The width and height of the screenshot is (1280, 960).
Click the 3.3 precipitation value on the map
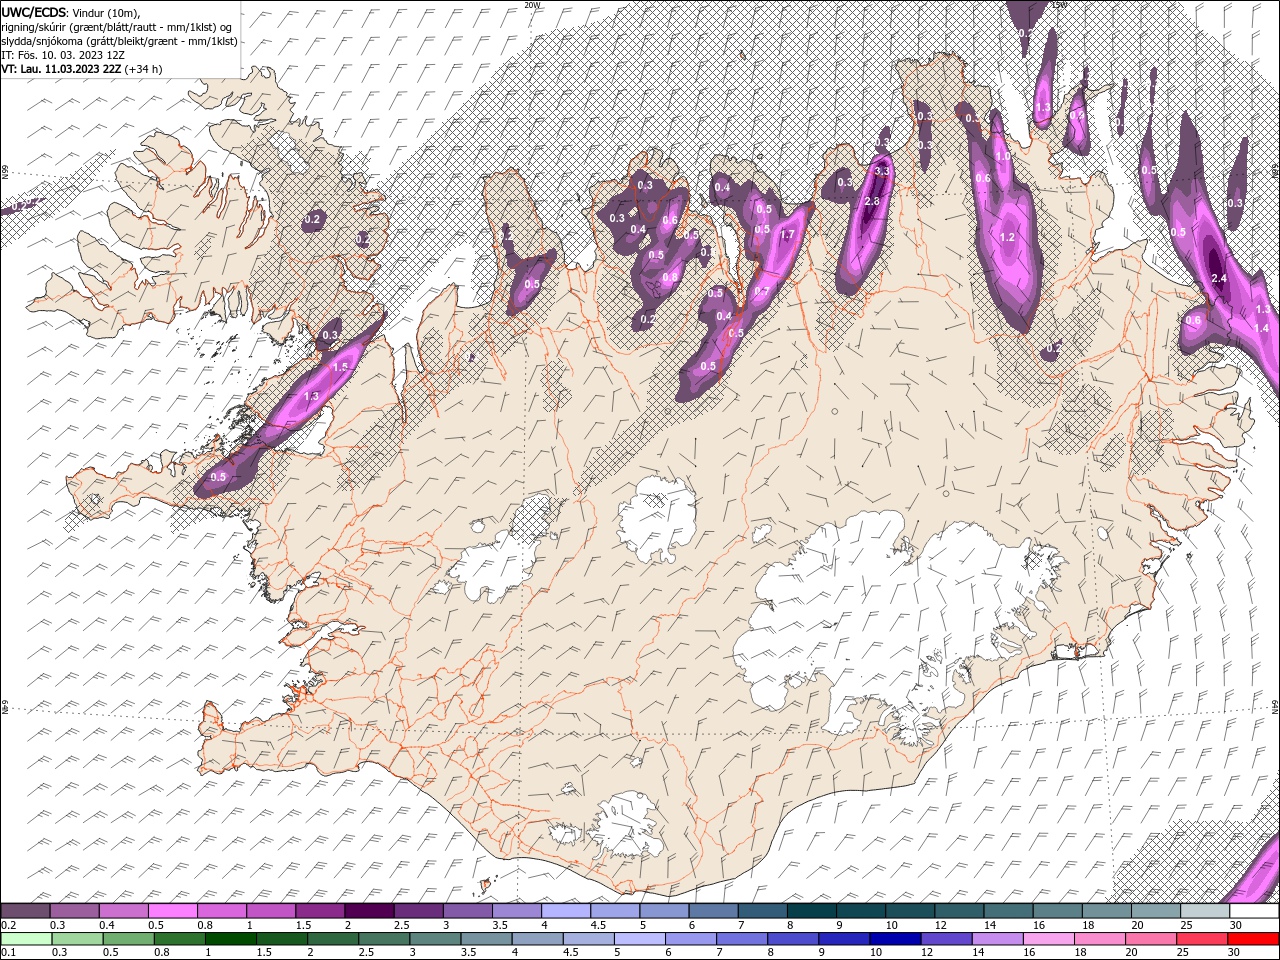tap(882, 172)
